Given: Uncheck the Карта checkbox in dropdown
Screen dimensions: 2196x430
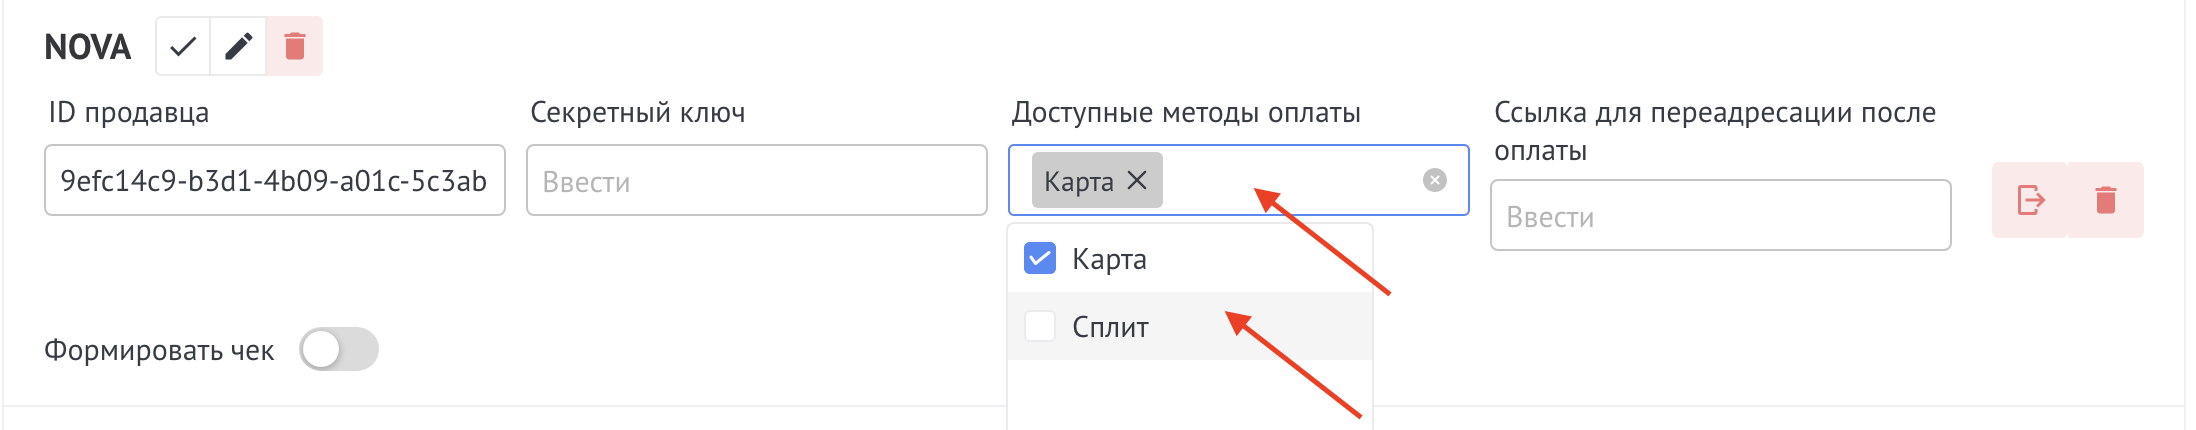Looking at the screenshot, I should pyautogui.click(x=1040, y=258).
